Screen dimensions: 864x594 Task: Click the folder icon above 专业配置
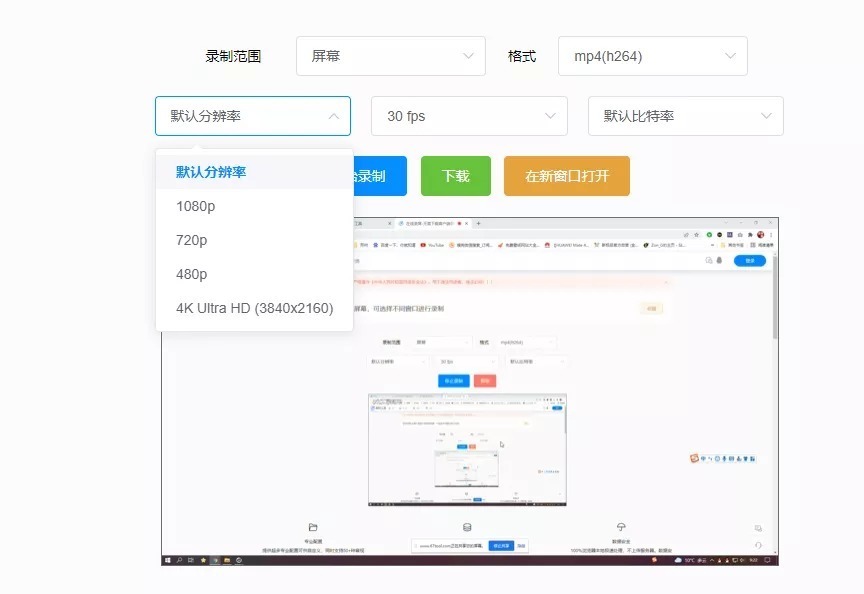pyautogui.click(x=313, y=527)
